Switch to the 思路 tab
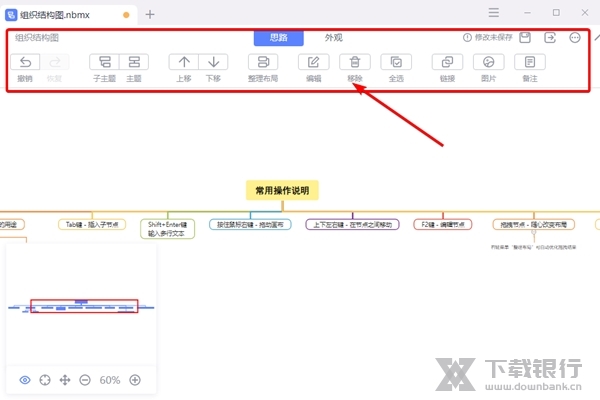Screen dimensions: 600x400 click(279, 38)
